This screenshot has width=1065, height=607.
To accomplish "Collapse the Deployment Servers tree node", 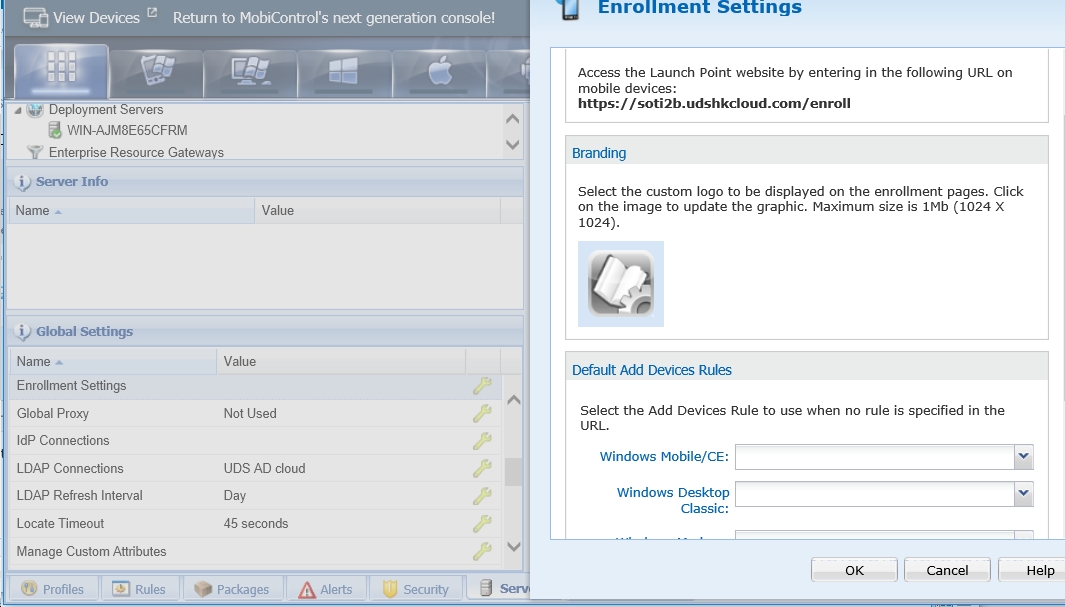I will tap(19, 110).
